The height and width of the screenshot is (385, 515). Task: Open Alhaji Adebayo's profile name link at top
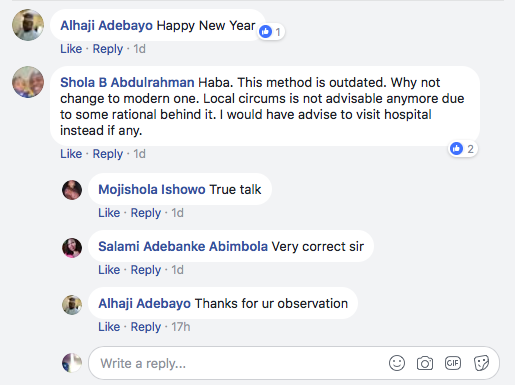(x=106, y=25)
